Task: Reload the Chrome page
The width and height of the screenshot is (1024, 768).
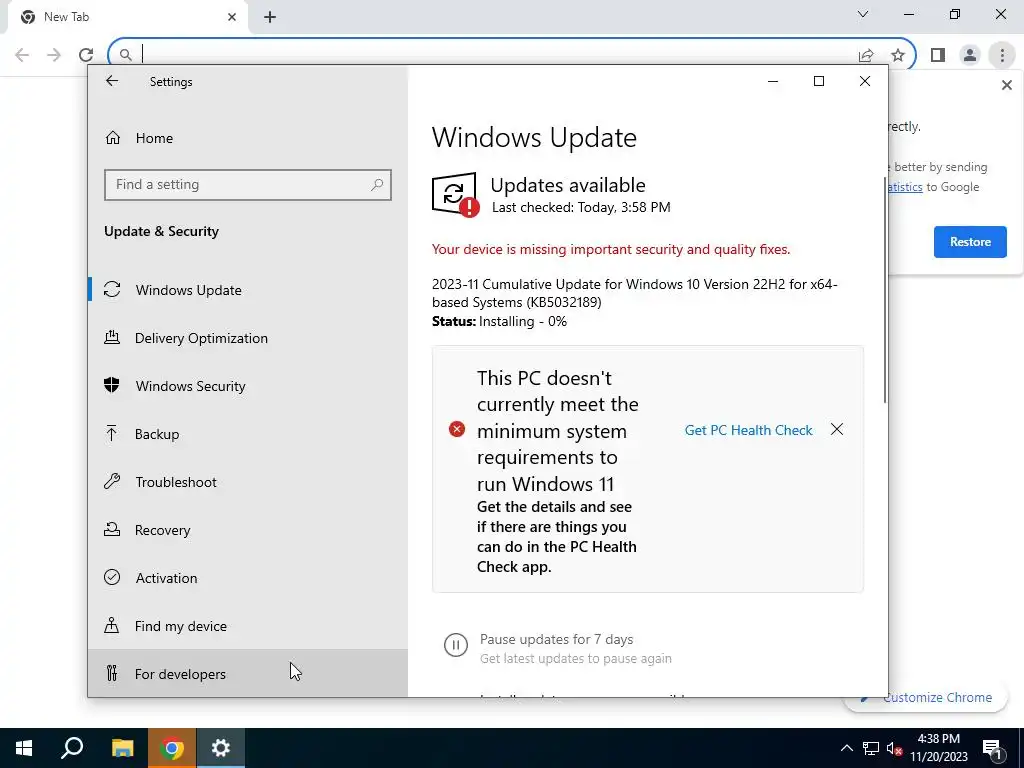Action: click(86, 55)
